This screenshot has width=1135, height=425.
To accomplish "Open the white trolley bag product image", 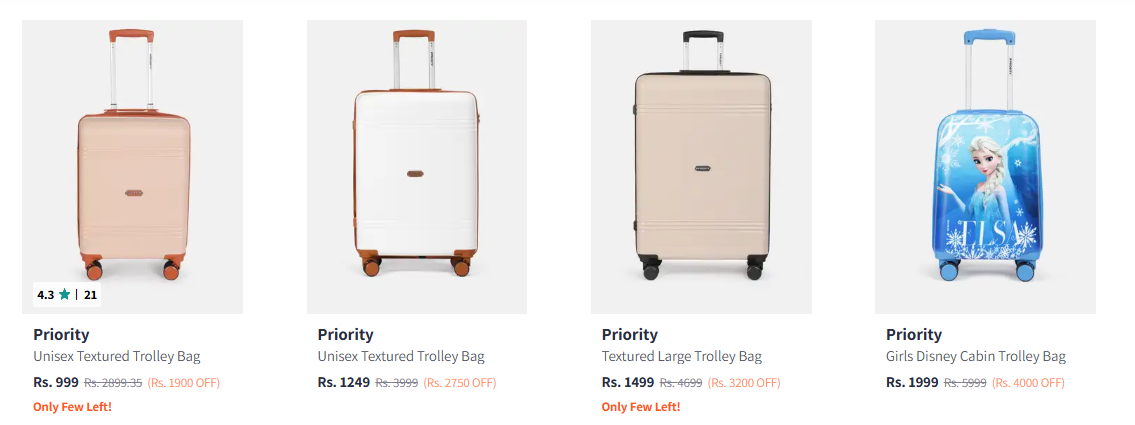I will click(x=416, y=160).
